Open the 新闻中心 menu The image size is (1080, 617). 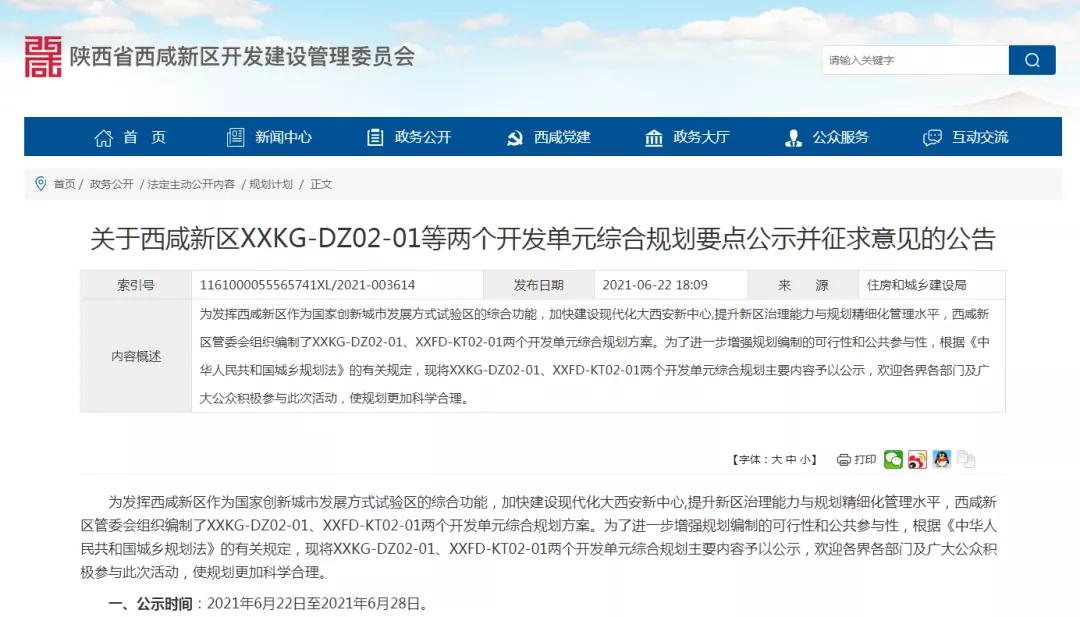click(283, 138)
